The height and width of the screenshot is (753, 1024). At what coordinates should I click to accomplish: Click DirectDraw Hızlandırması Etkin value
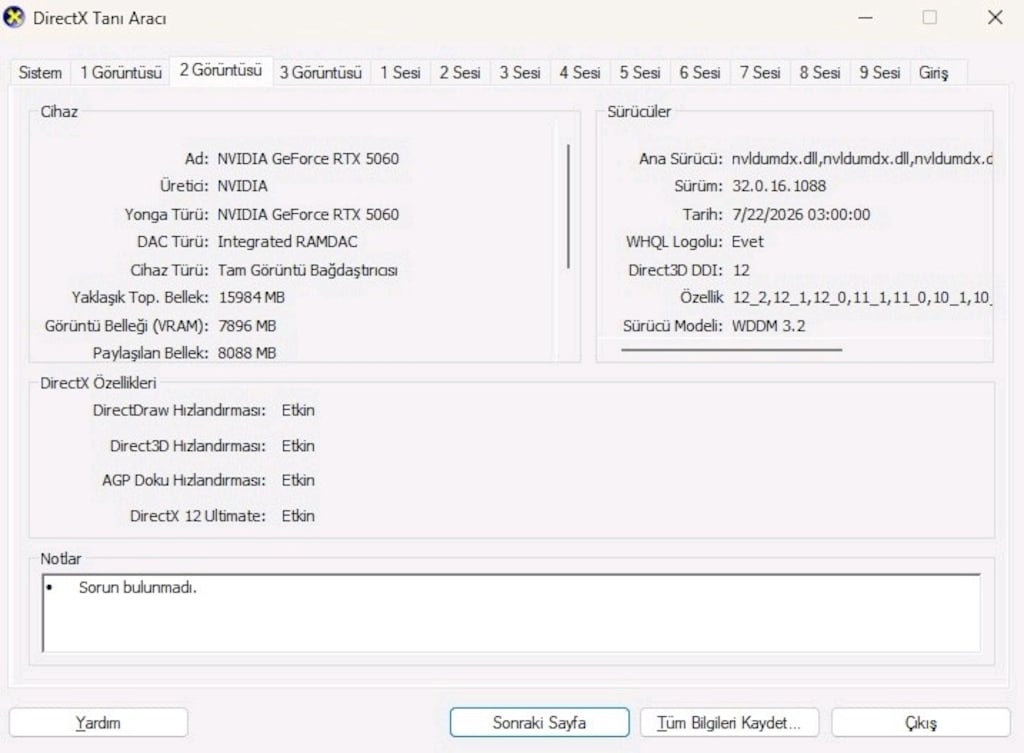click(x=298, y=410)
